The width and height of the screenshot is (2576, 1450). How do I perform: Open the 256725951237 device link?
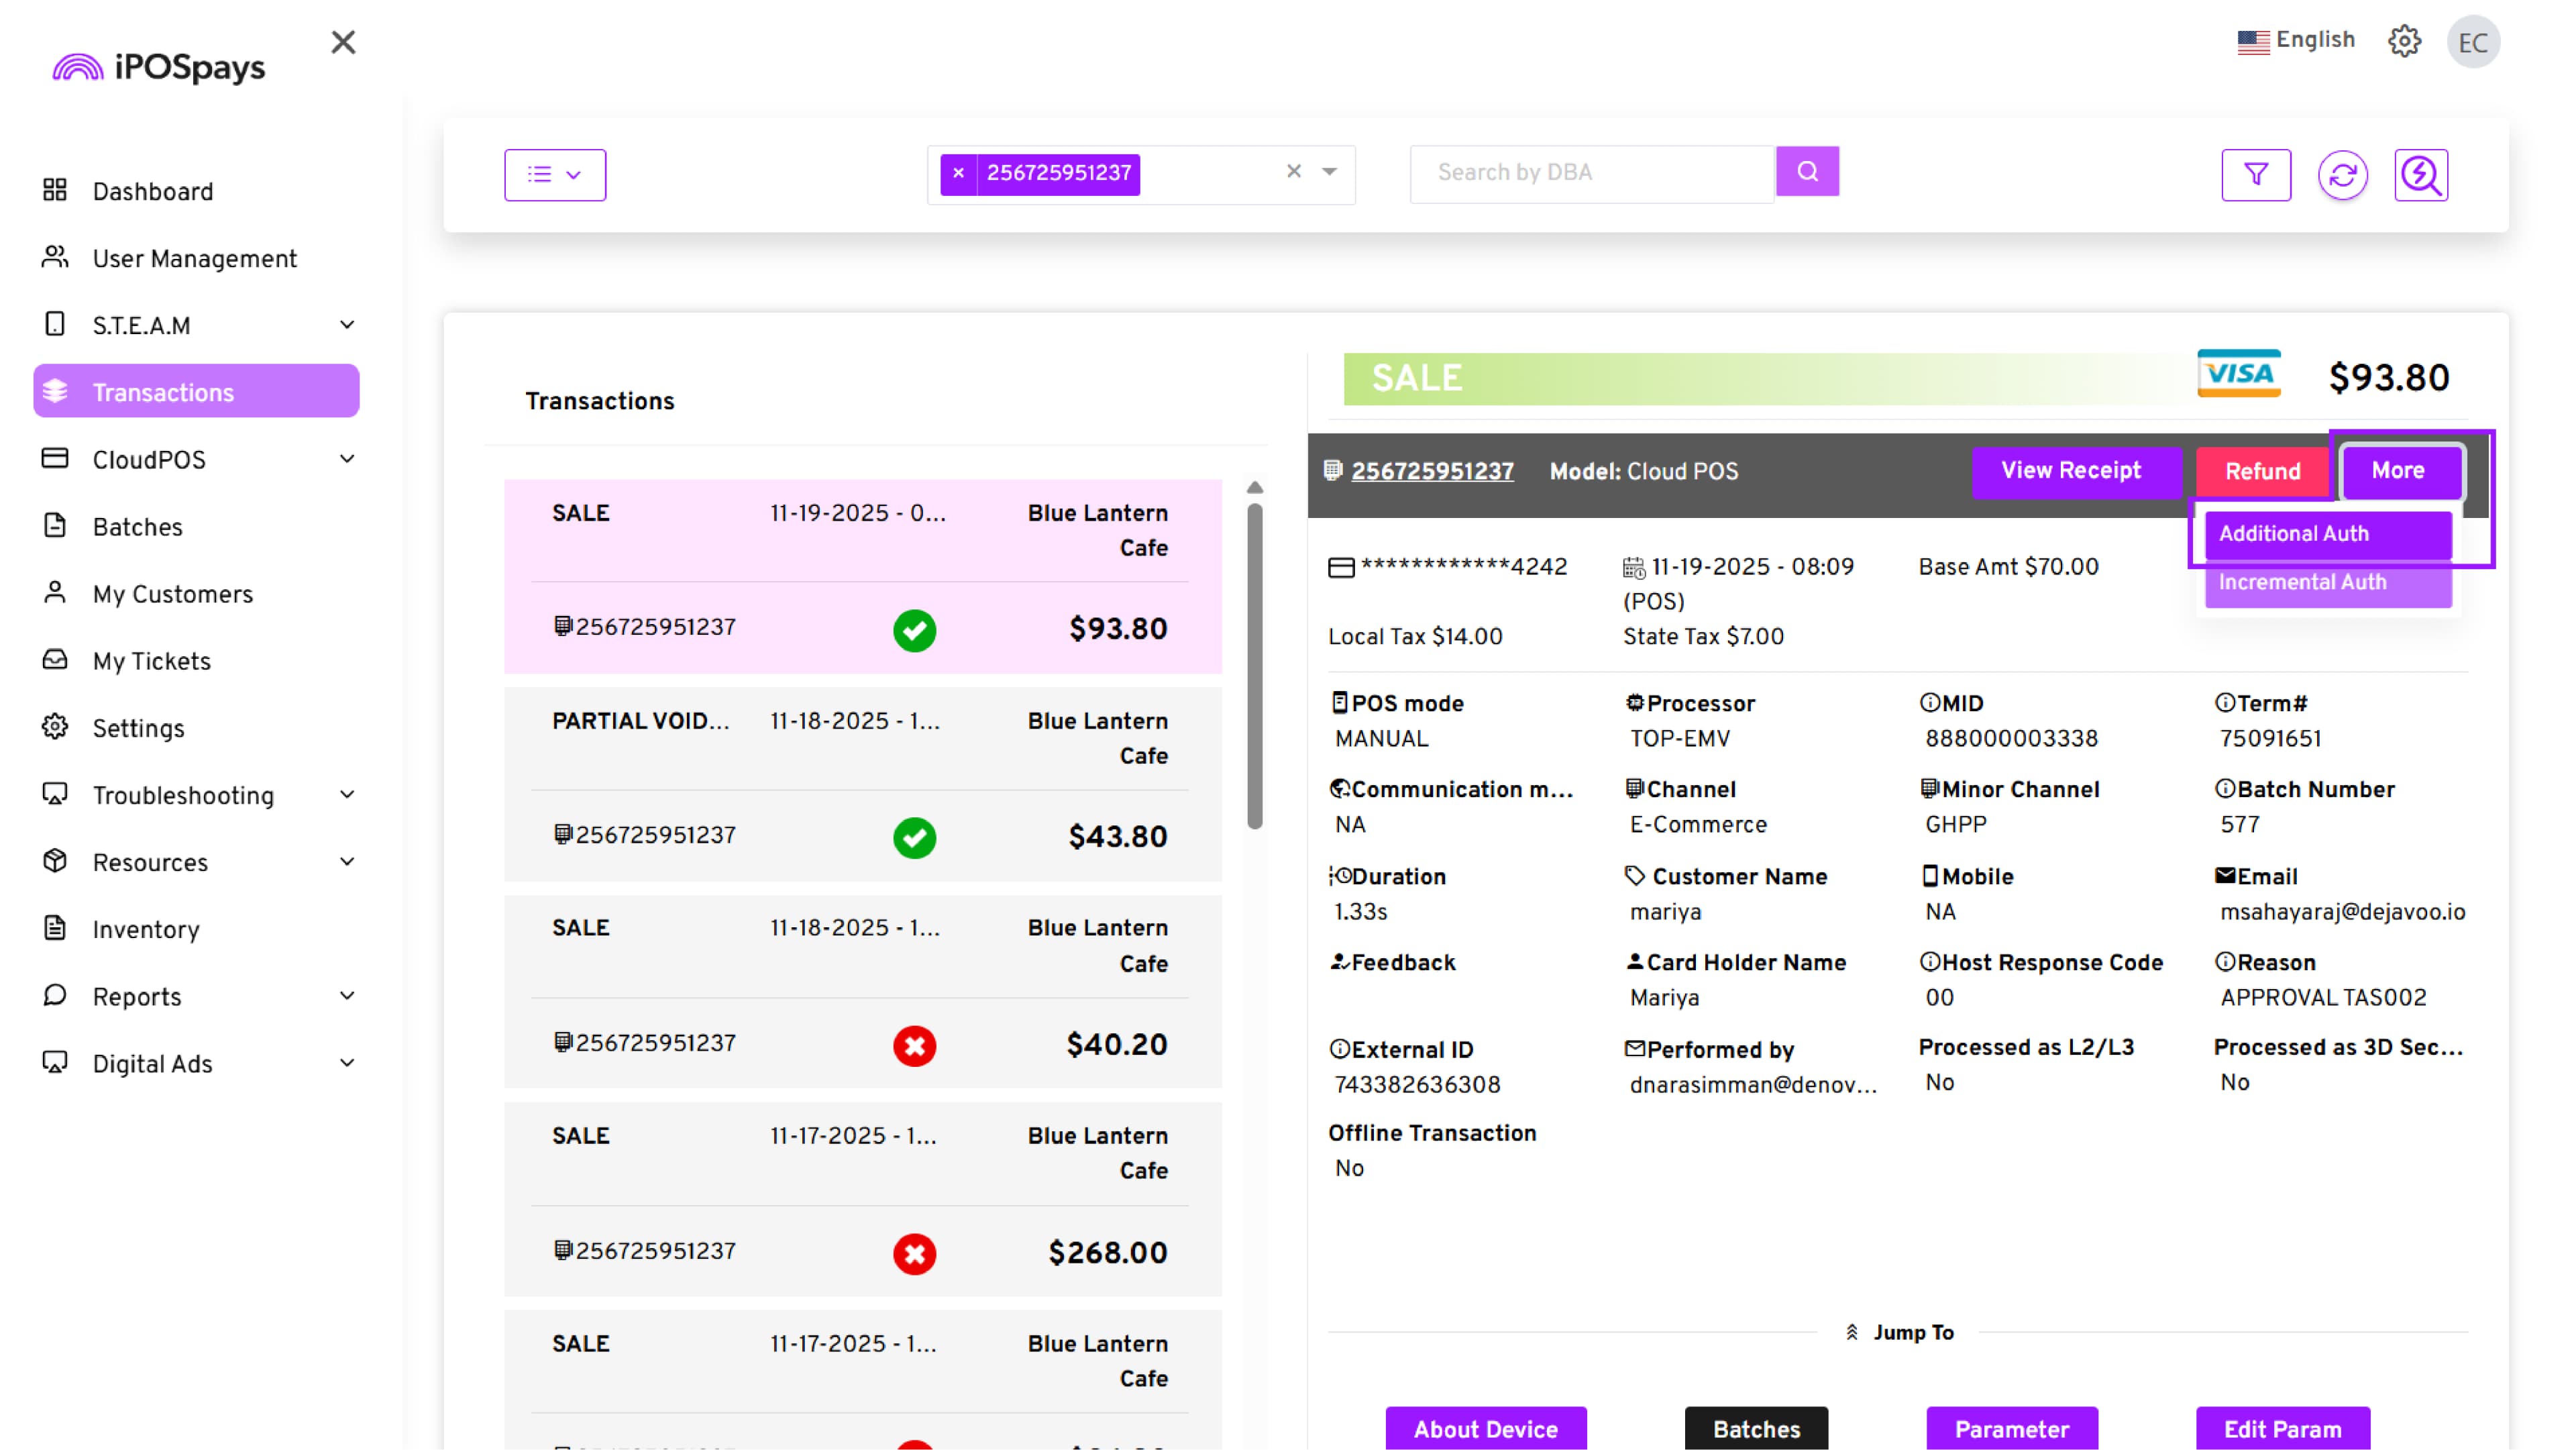pyautogui.click(x=1432, y=472)
